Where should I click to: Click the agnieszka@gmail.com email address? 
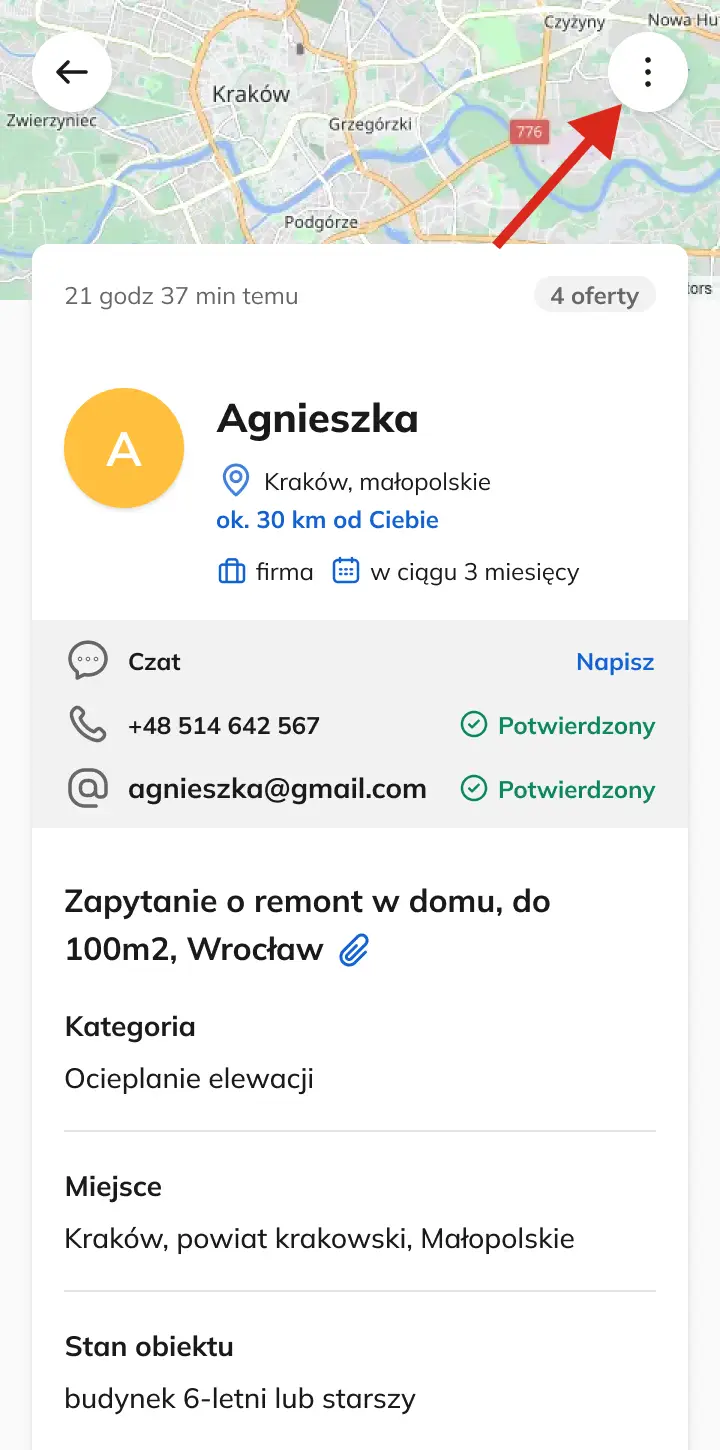277,789
